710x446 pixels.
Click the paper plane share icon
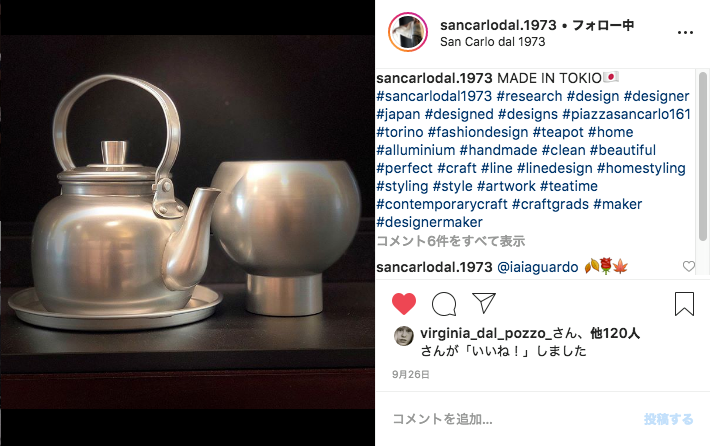click(484, 302)
